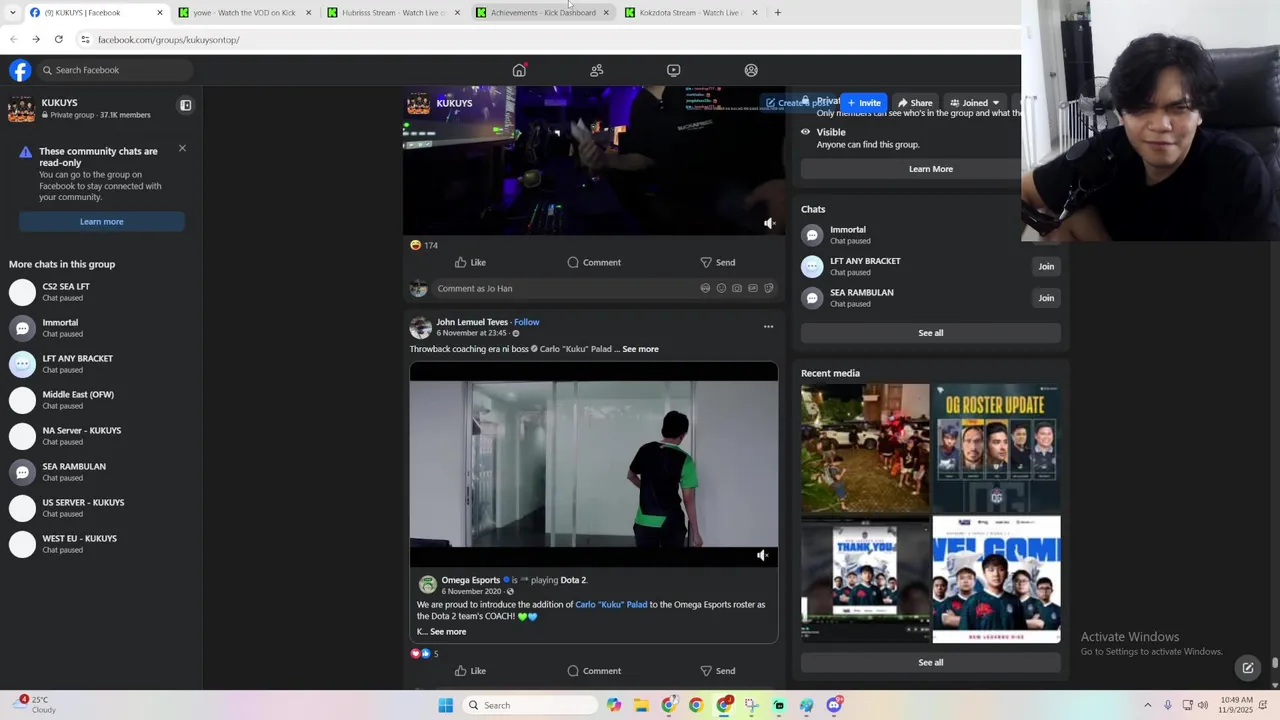Image resolution: width=1280 pixels, height=720 pixels.
Task: Open the three-dot menu on John Lemuel Teves post
Action: tap(768, 326)
